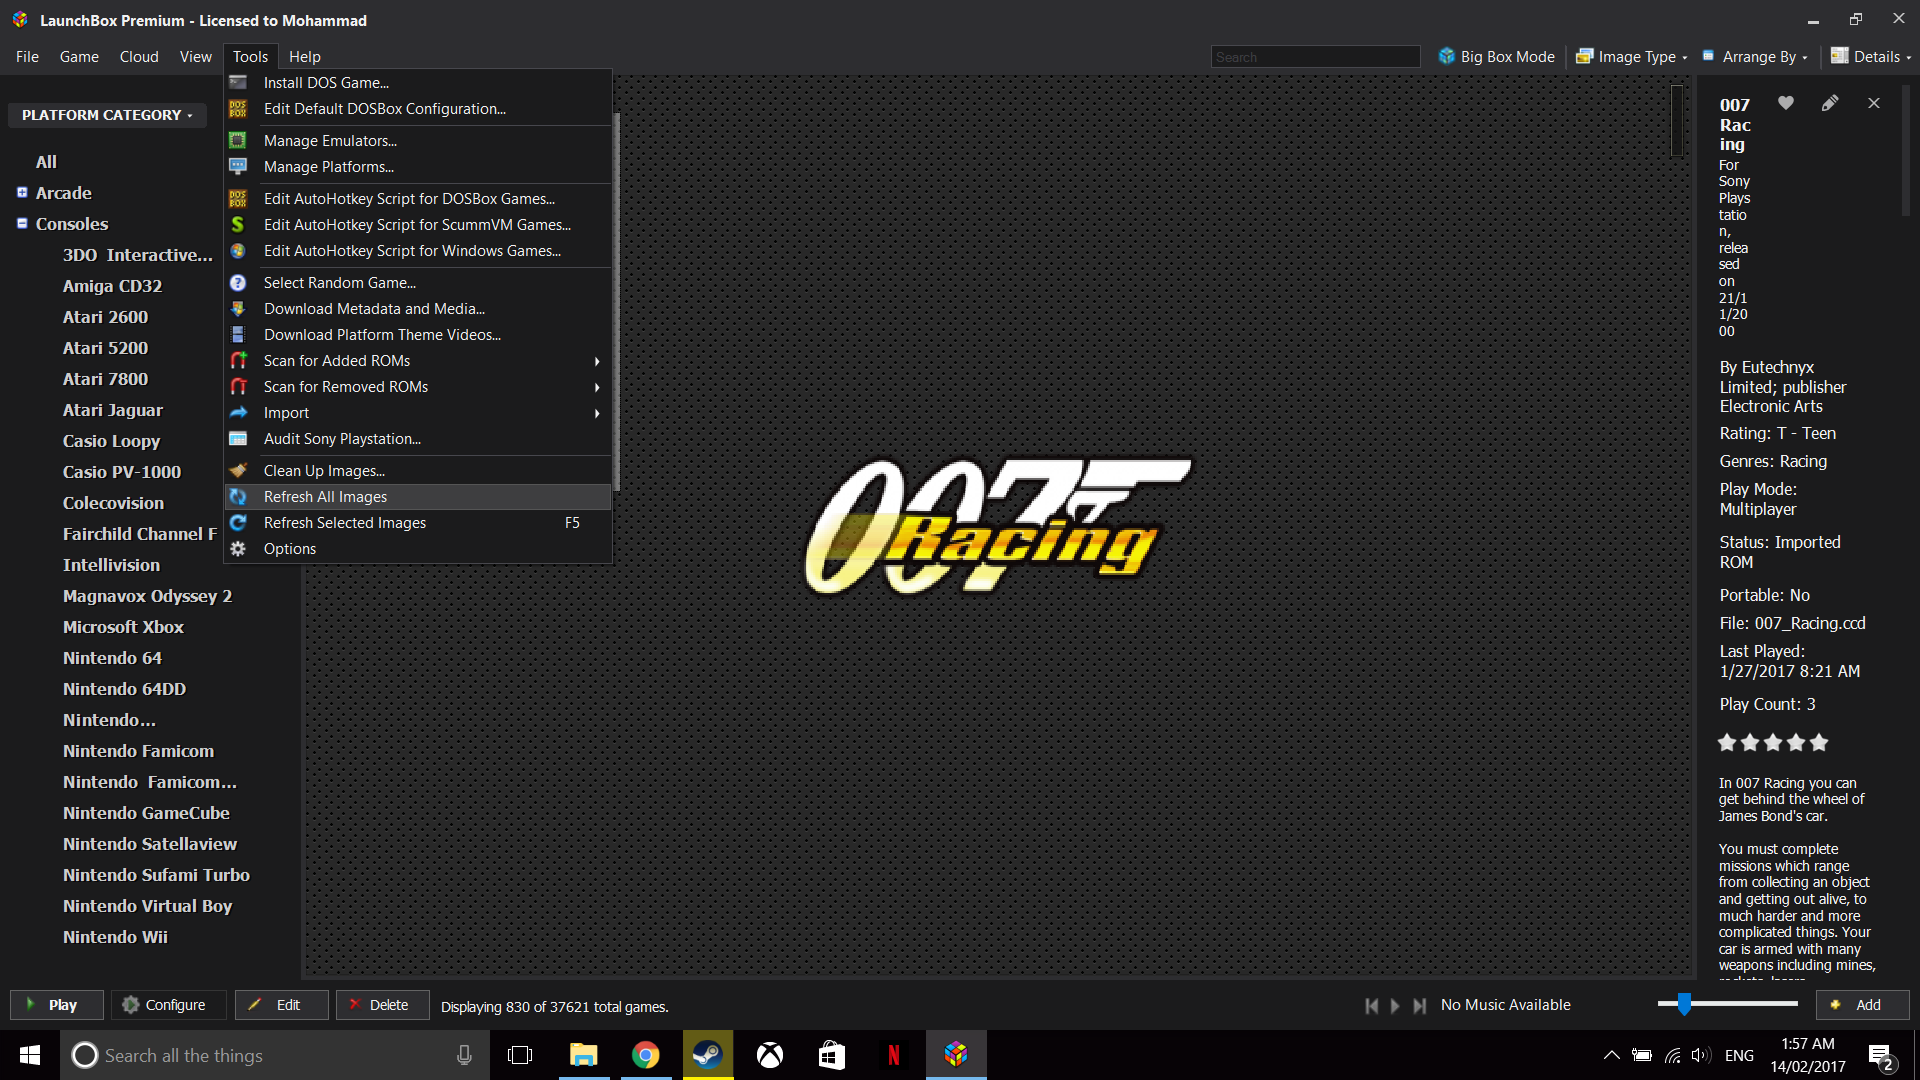The width and height of the screenshot is (1920, 1080).
Task: Click the Add button
Action: point(1863,1005)
